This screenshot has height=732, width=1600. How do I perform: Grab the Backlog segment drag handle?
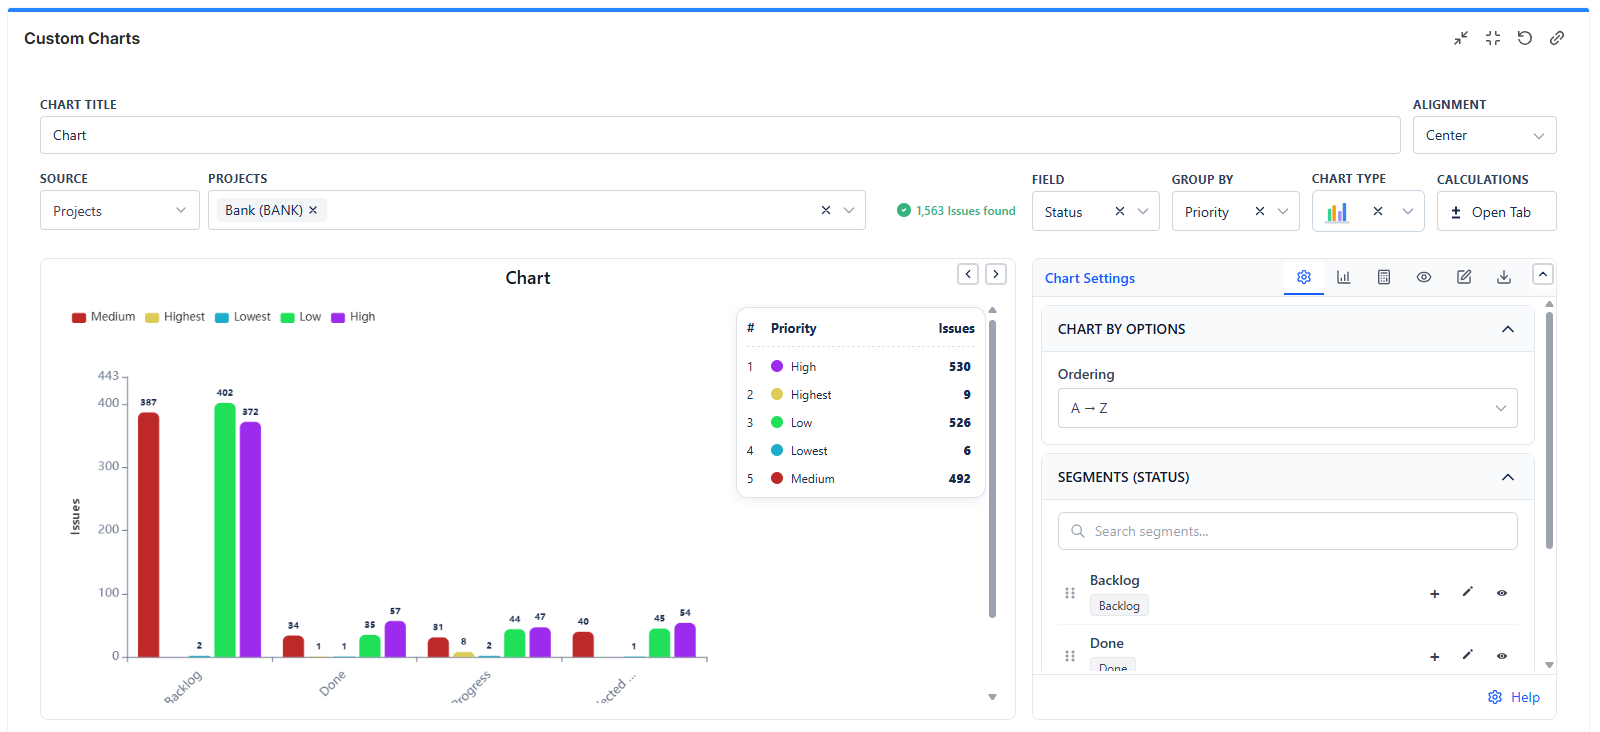1070,593
